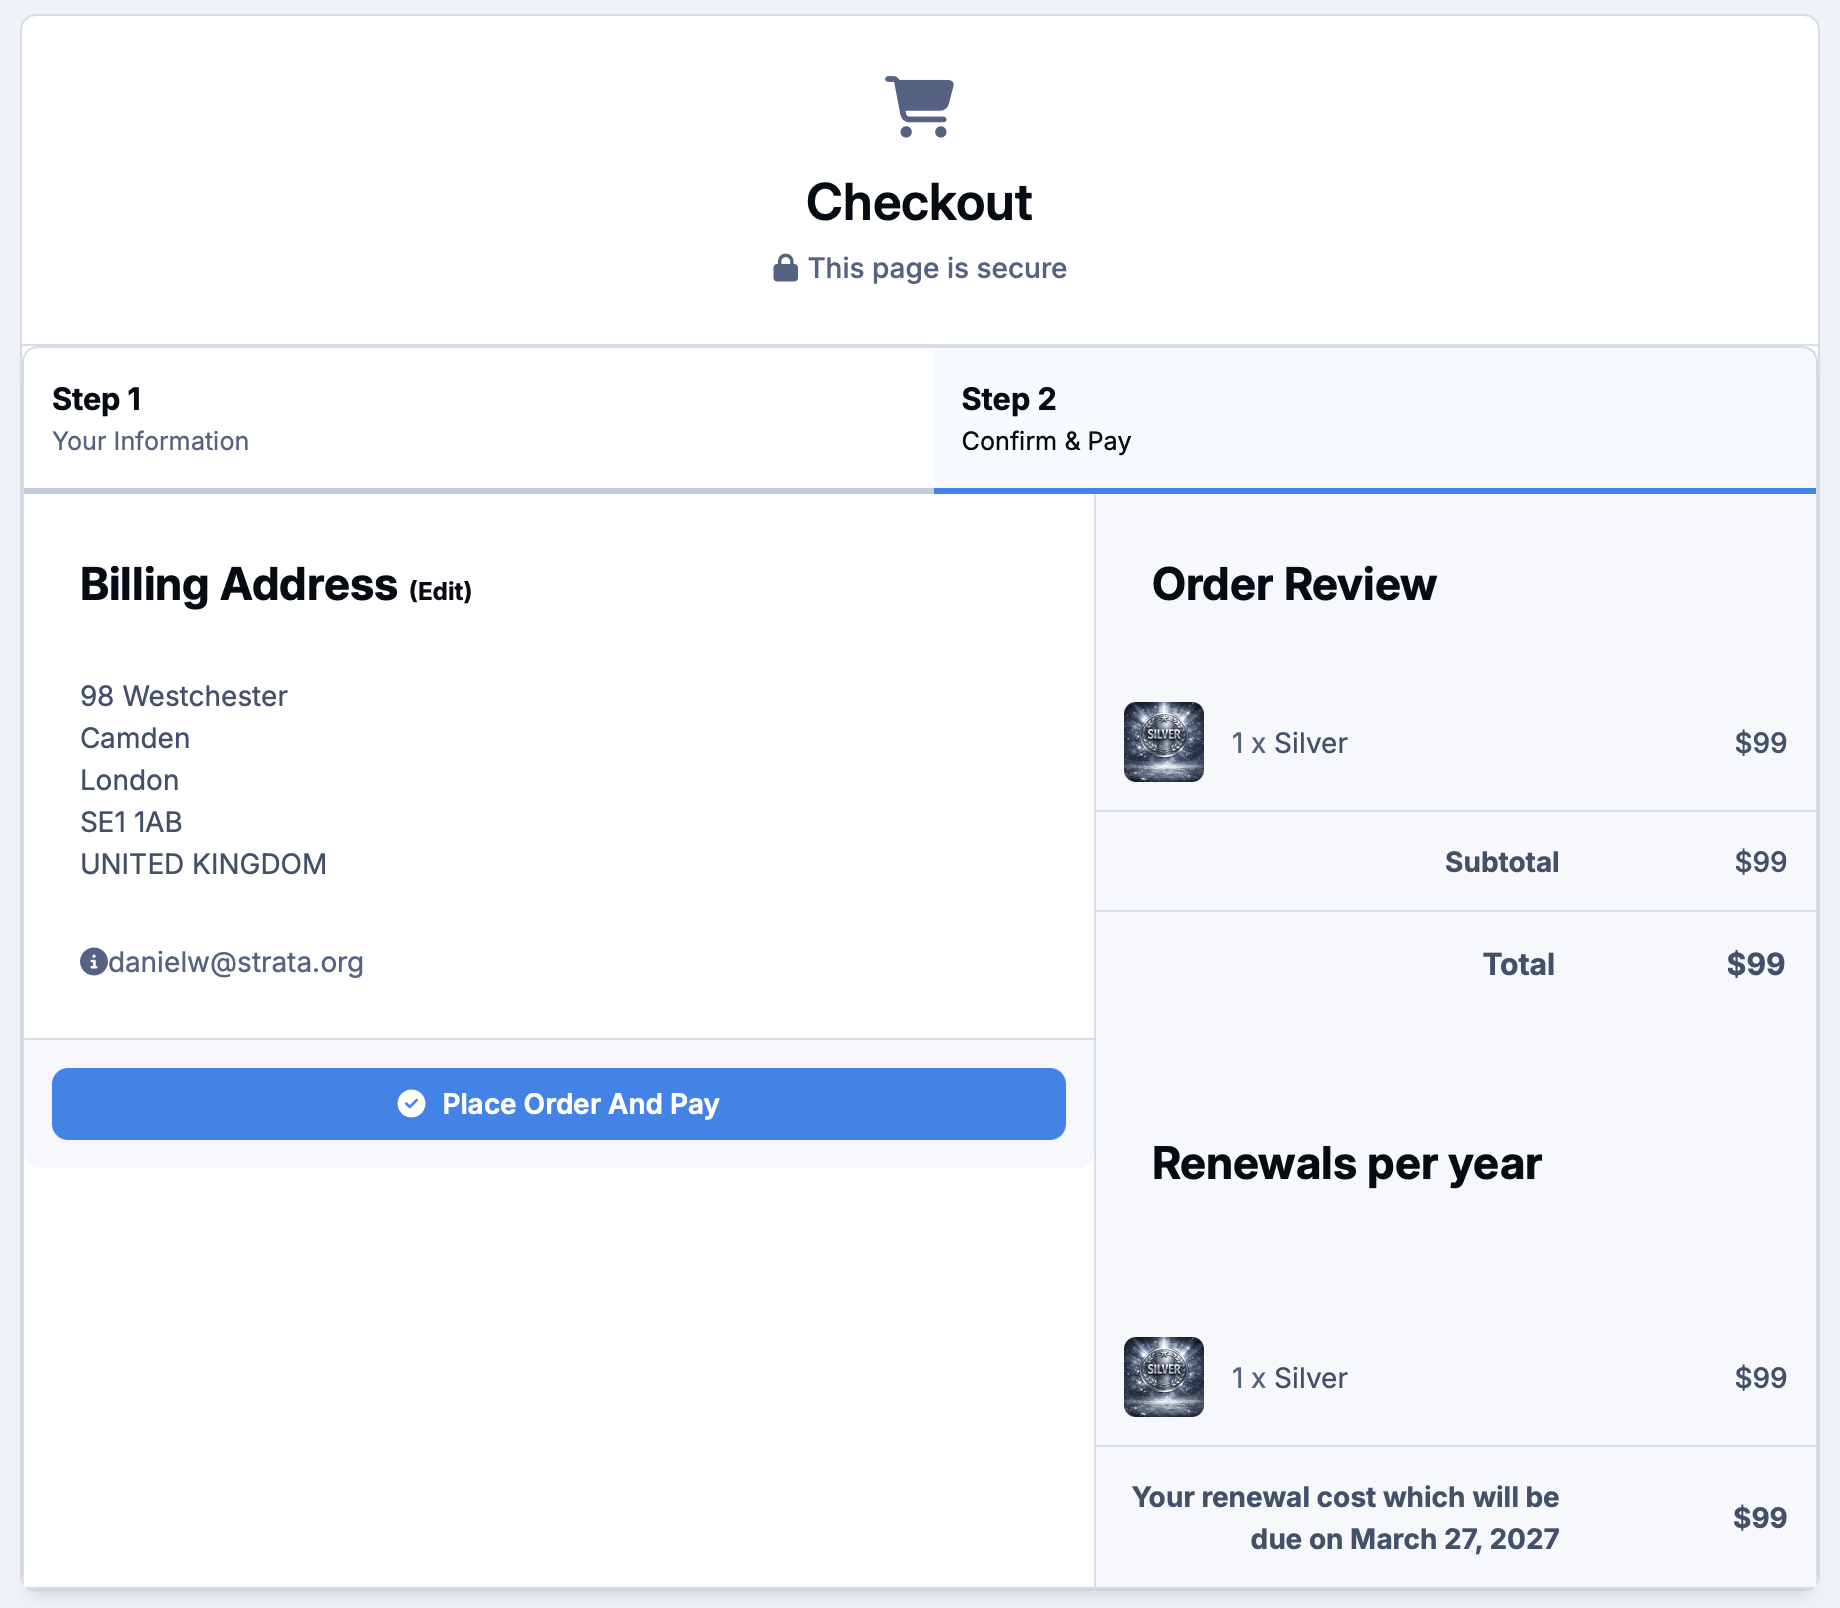The height and width of the screenshot is (1608, 1840).
Task: Go back to the Step 1 Your Information tab
Action: (479, 420)
